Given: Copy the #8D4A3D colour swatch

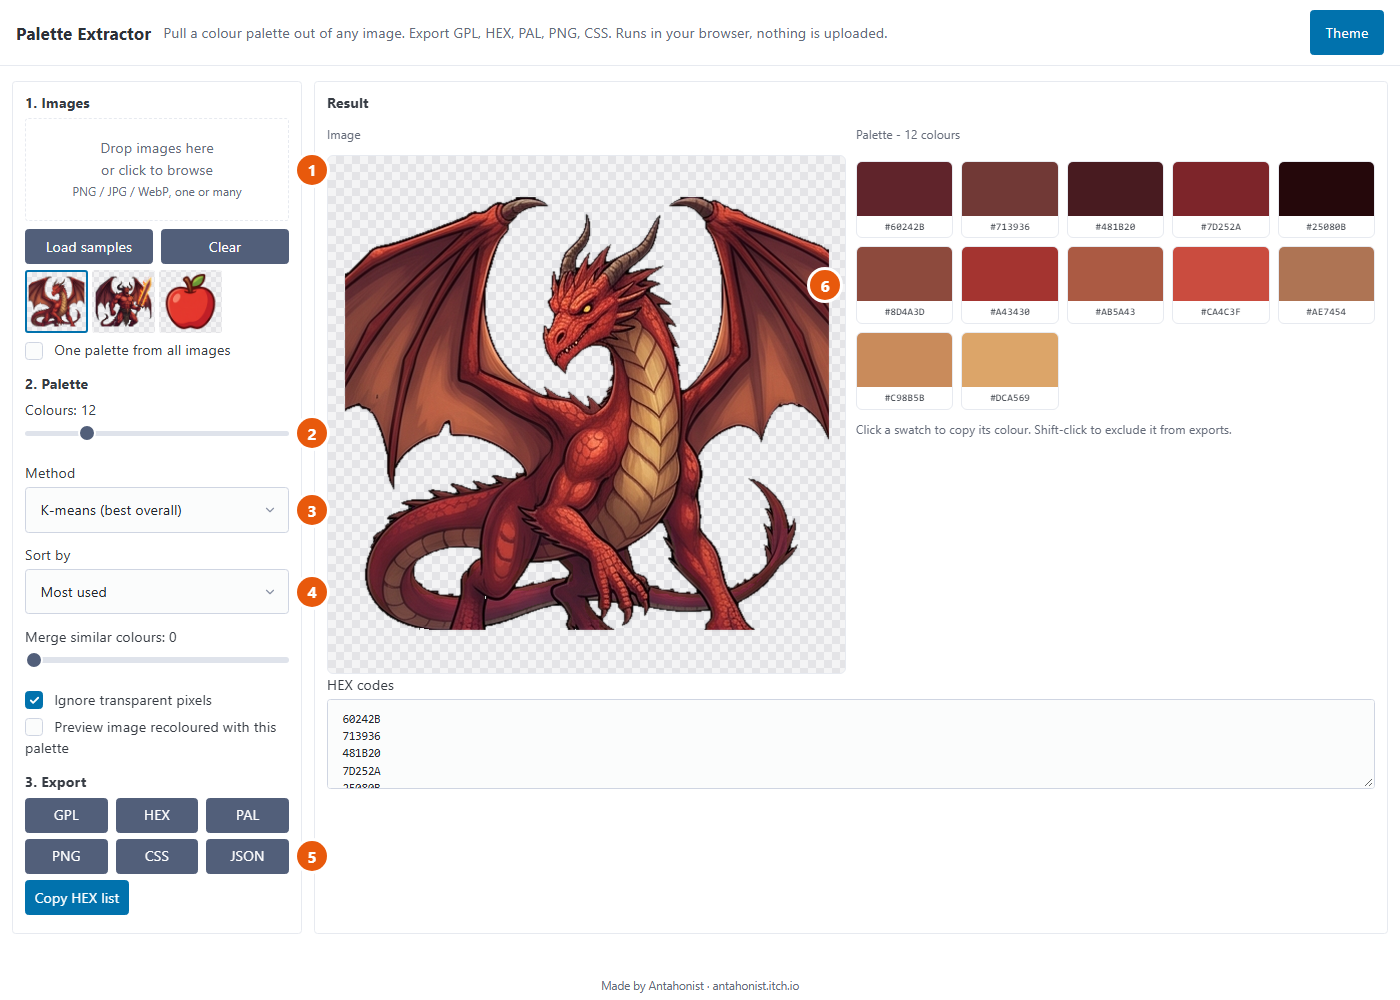Looking at the screenshot, I should (x=905, y=285).
